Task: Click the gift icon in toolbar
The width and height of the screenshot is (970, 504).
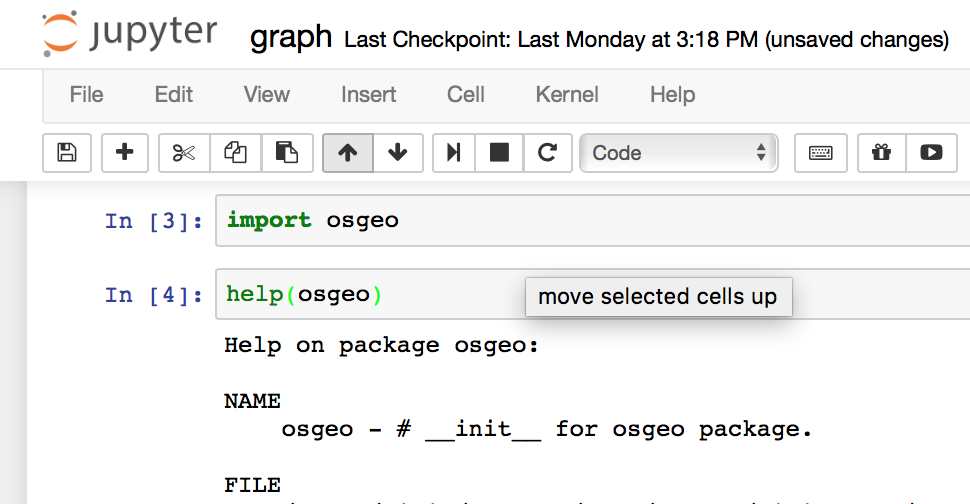Action: click(880, 153)
